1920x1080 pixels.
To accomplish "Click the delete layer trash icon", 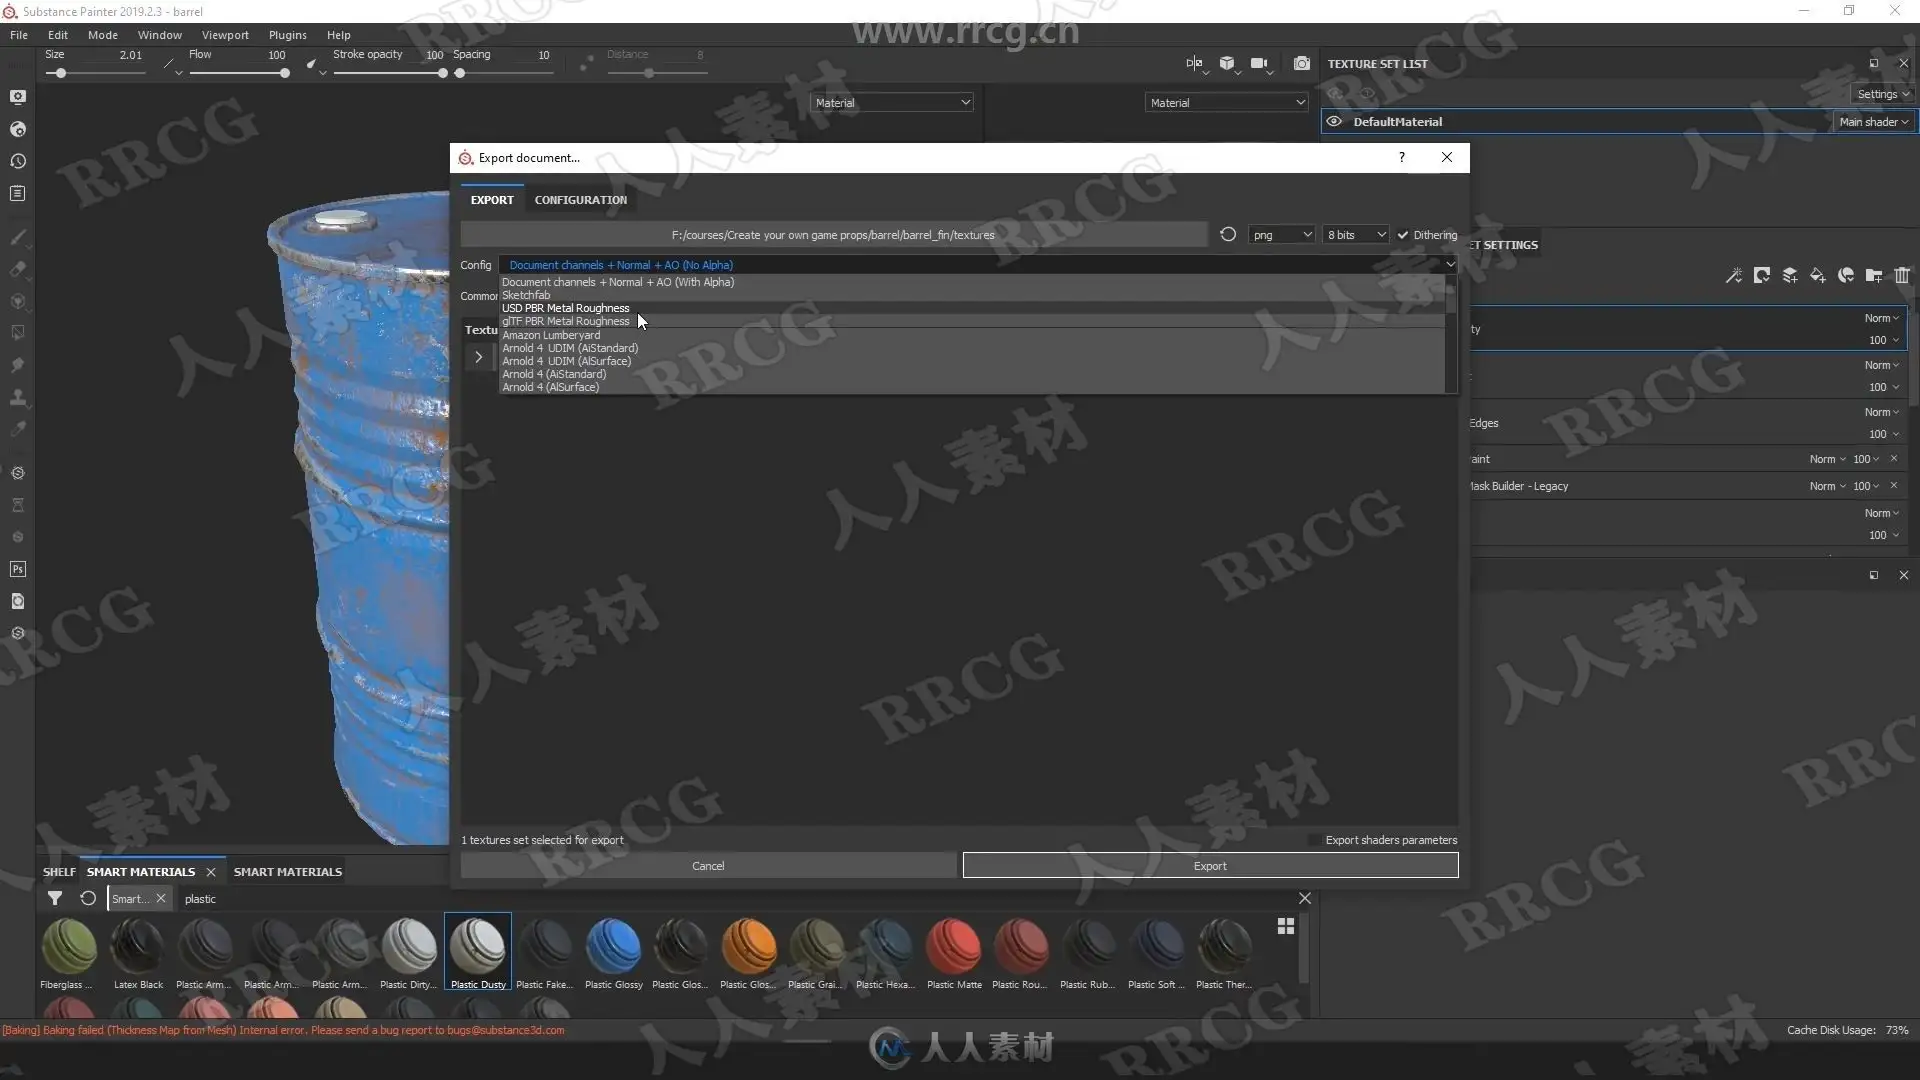I will (1902, 275).
